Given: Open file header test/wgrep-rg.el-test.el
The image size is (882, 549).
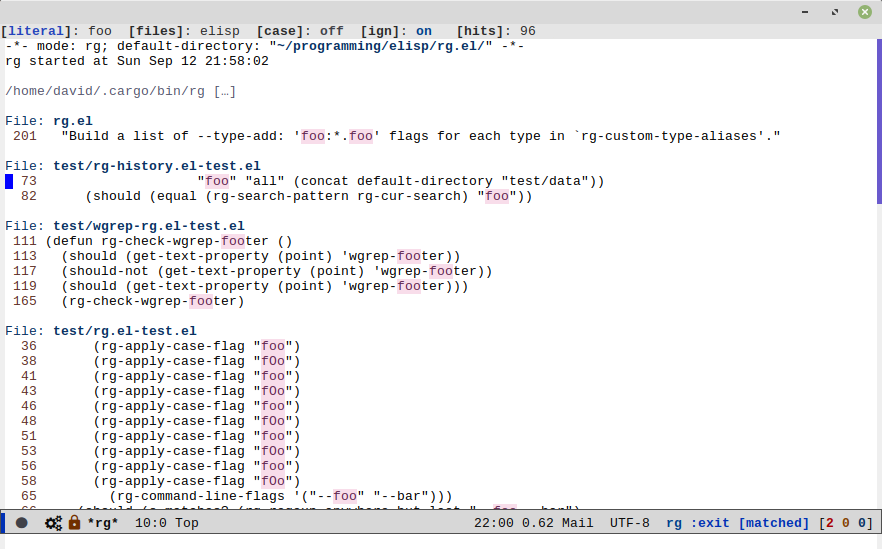Looking at the screenshot, I should coord(149,226).
